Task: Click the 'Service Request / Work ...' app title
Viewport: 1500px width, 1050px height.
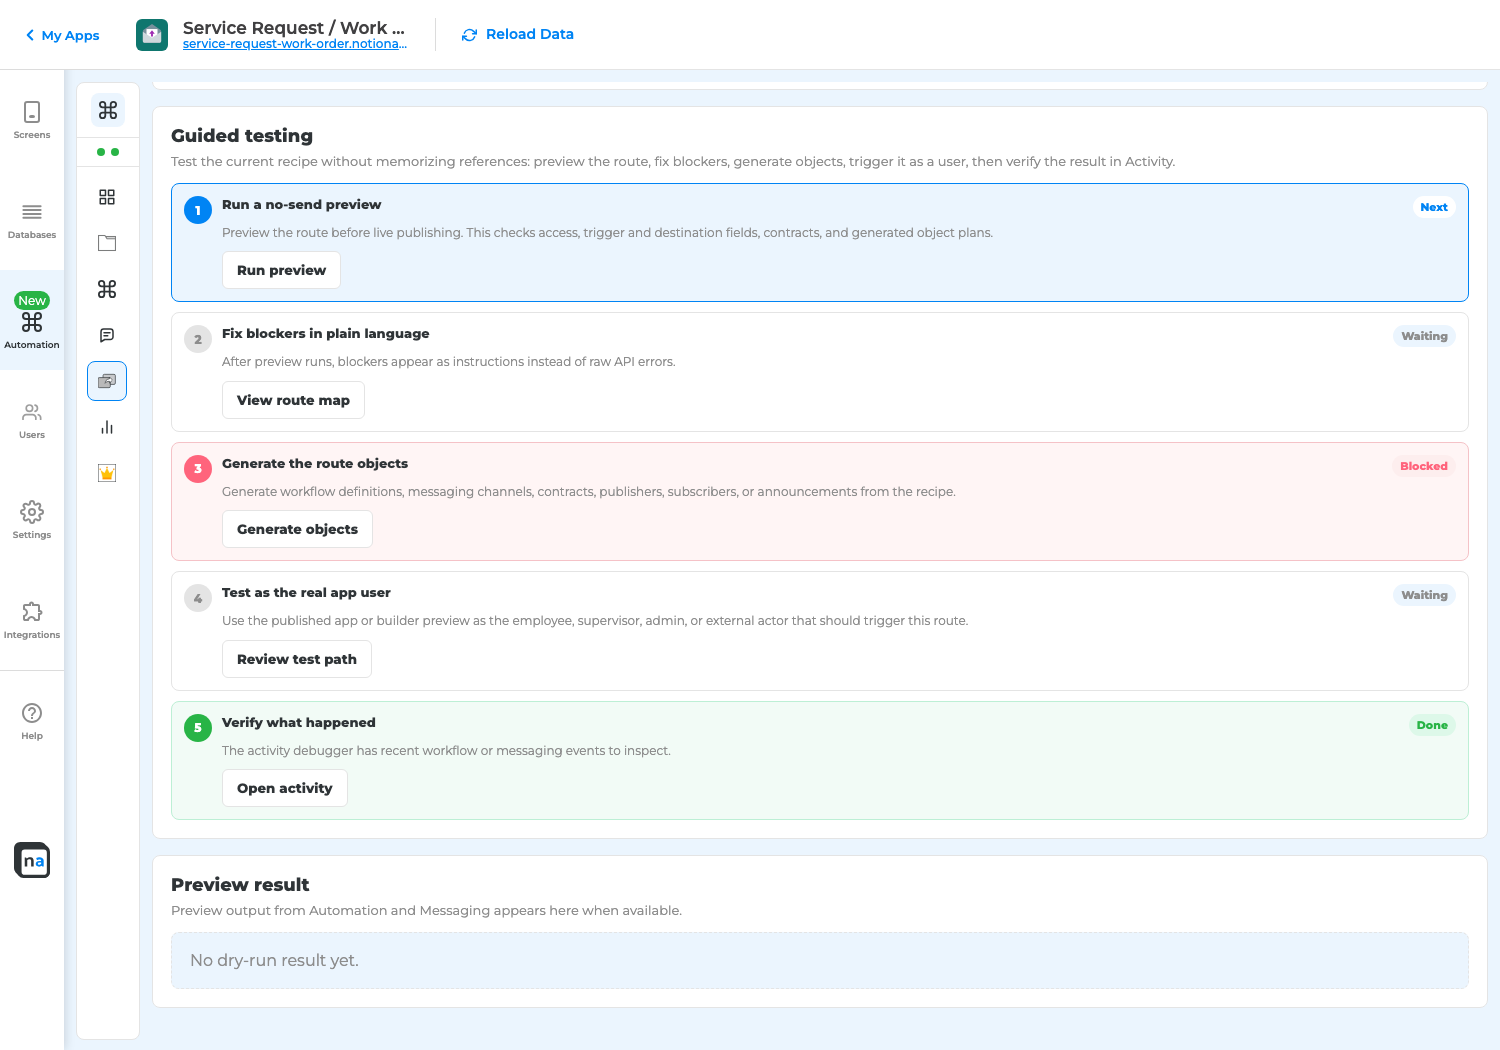Action: [x=294, y=28]
